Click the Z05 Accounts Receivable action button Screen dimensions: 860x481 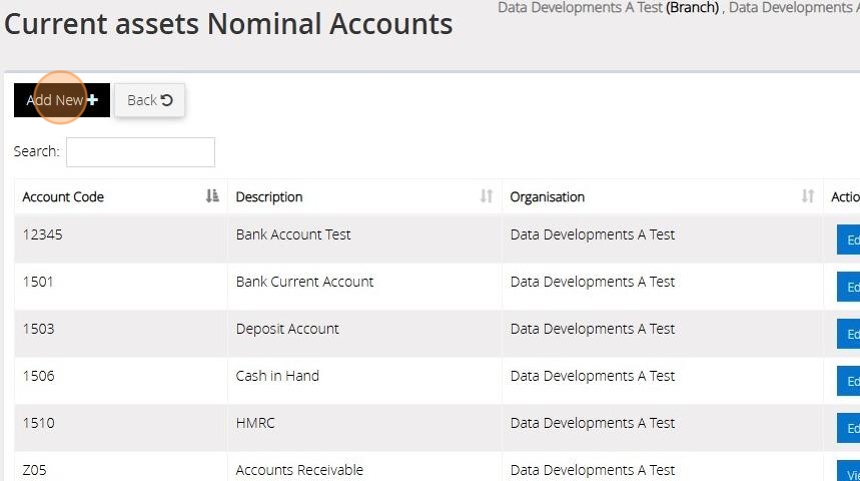pos(849,473)
